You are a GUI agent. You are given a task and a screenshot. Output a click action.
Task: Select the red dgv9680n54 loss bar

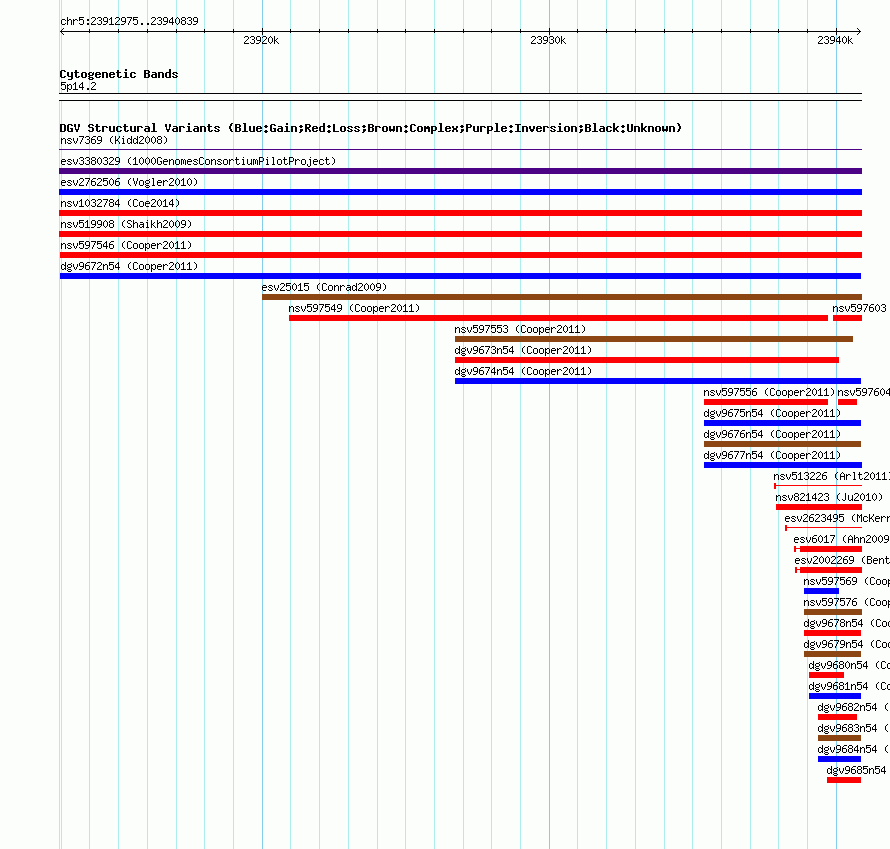826,675
